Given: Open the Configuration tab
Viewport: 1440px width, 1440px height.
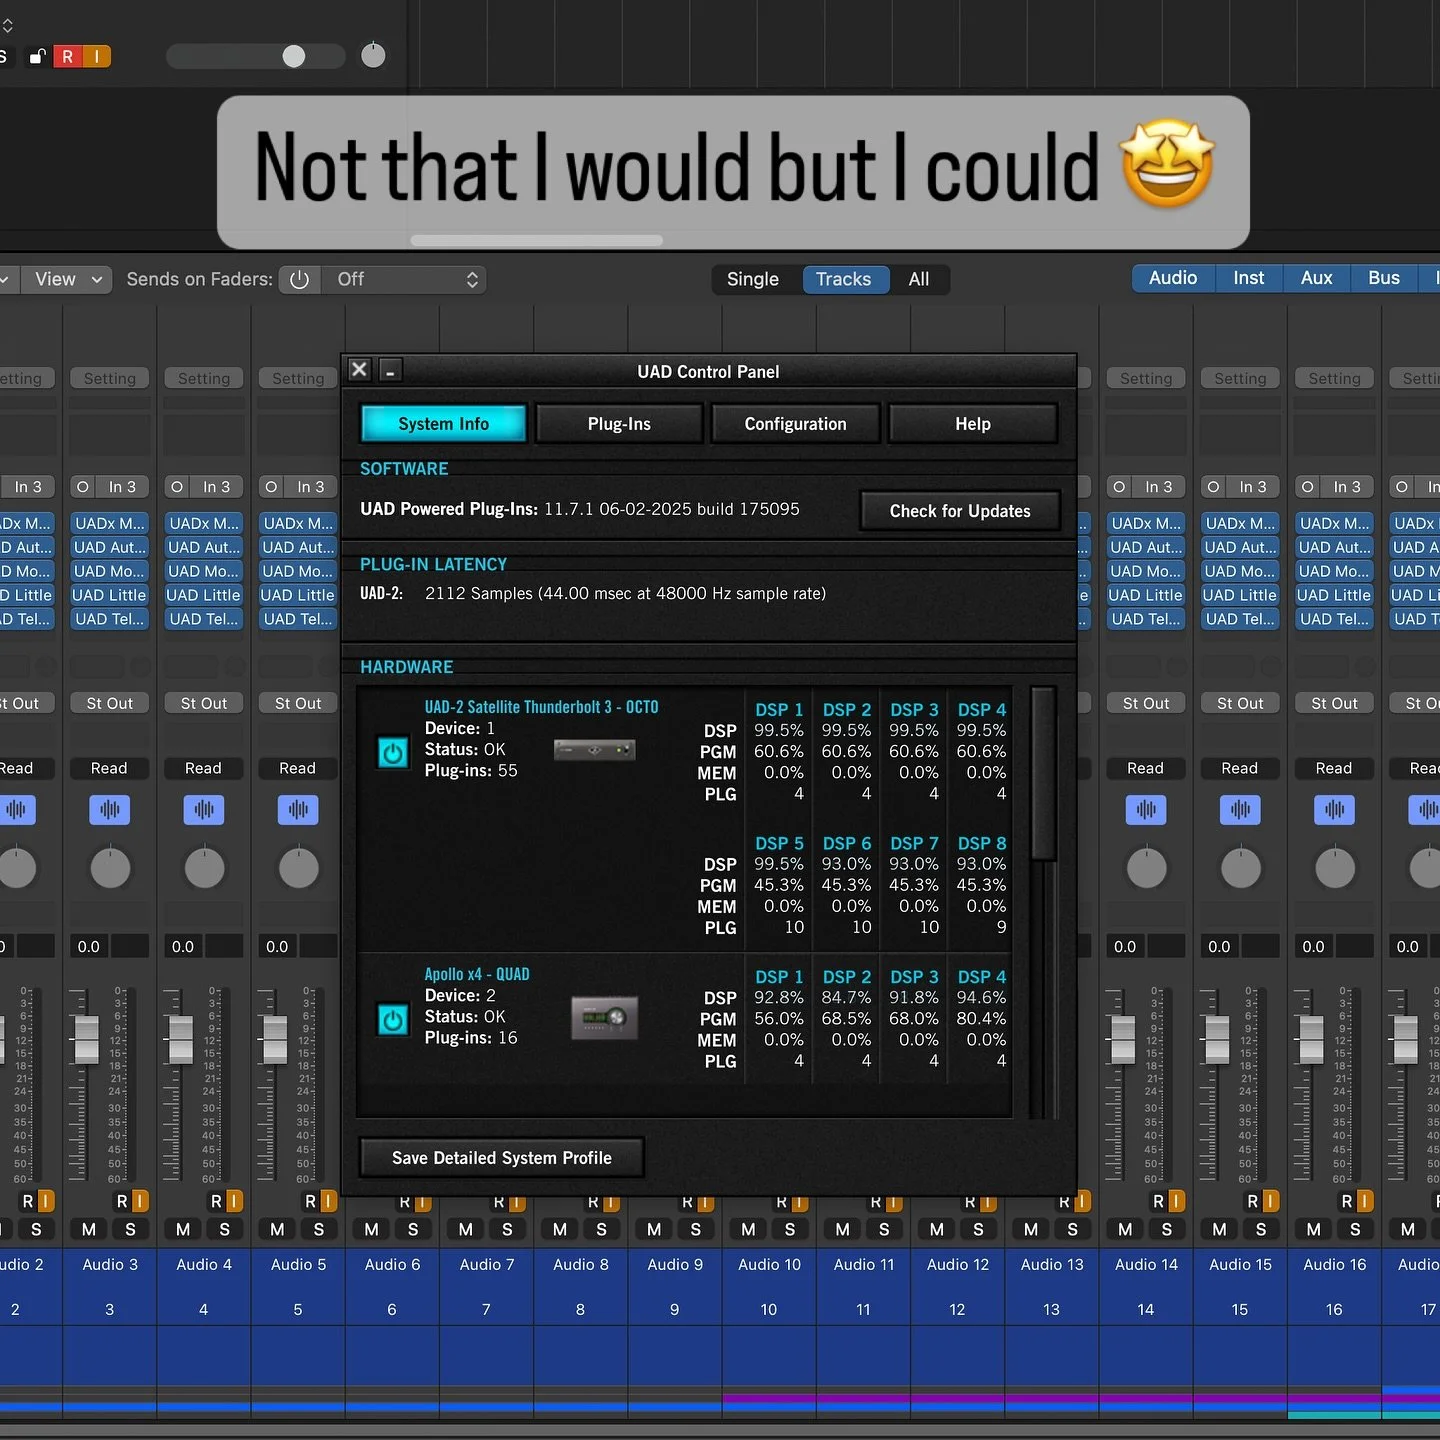Looking at the screenshot, I should coord(795,424).
